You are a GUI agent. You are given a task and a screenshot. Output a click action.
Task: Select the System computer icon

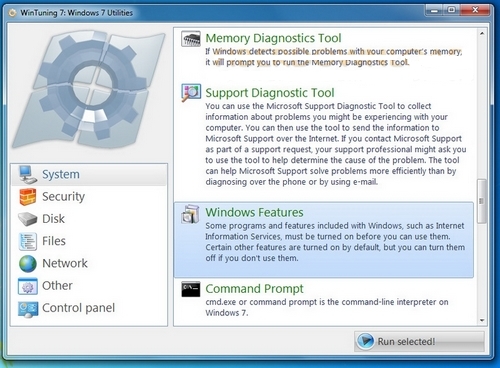pos(28,174)
